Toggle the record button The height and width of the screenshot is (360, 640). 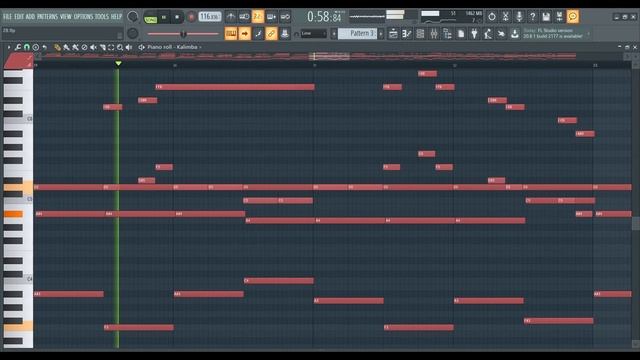coord(191,17)
